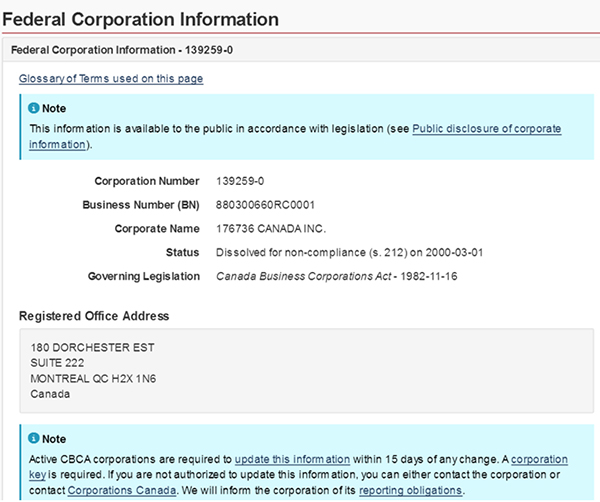Click the Registered Office Address heading
Screen dimensions: 600x502
pos(94,316)
